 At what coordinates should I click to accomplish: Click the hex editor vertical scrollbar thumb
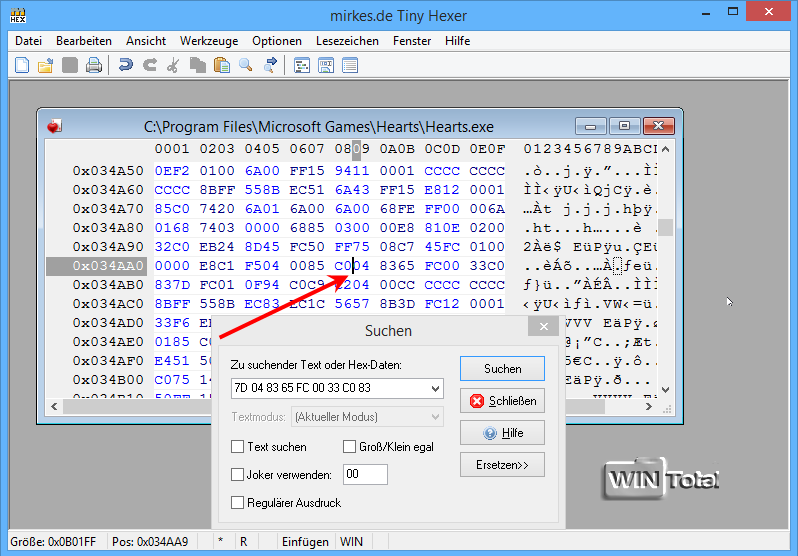666,227
